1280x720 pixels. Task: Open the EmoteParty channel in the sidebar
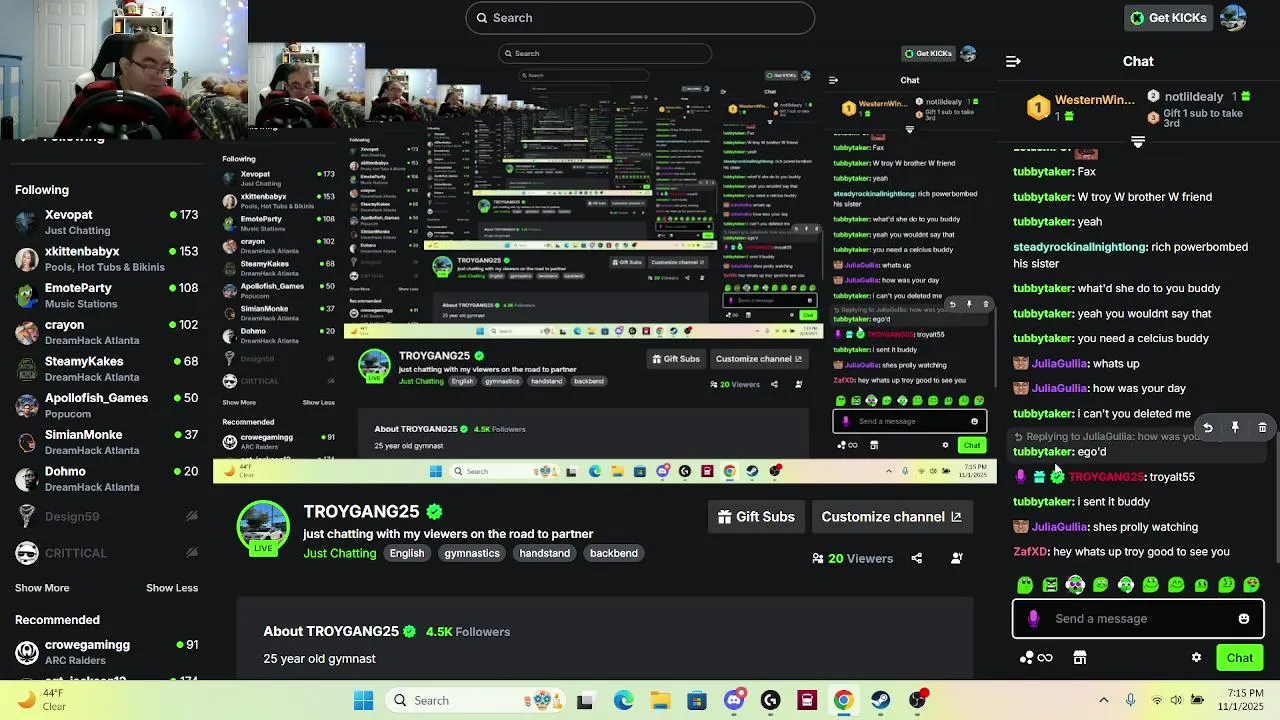pos(107,295)
